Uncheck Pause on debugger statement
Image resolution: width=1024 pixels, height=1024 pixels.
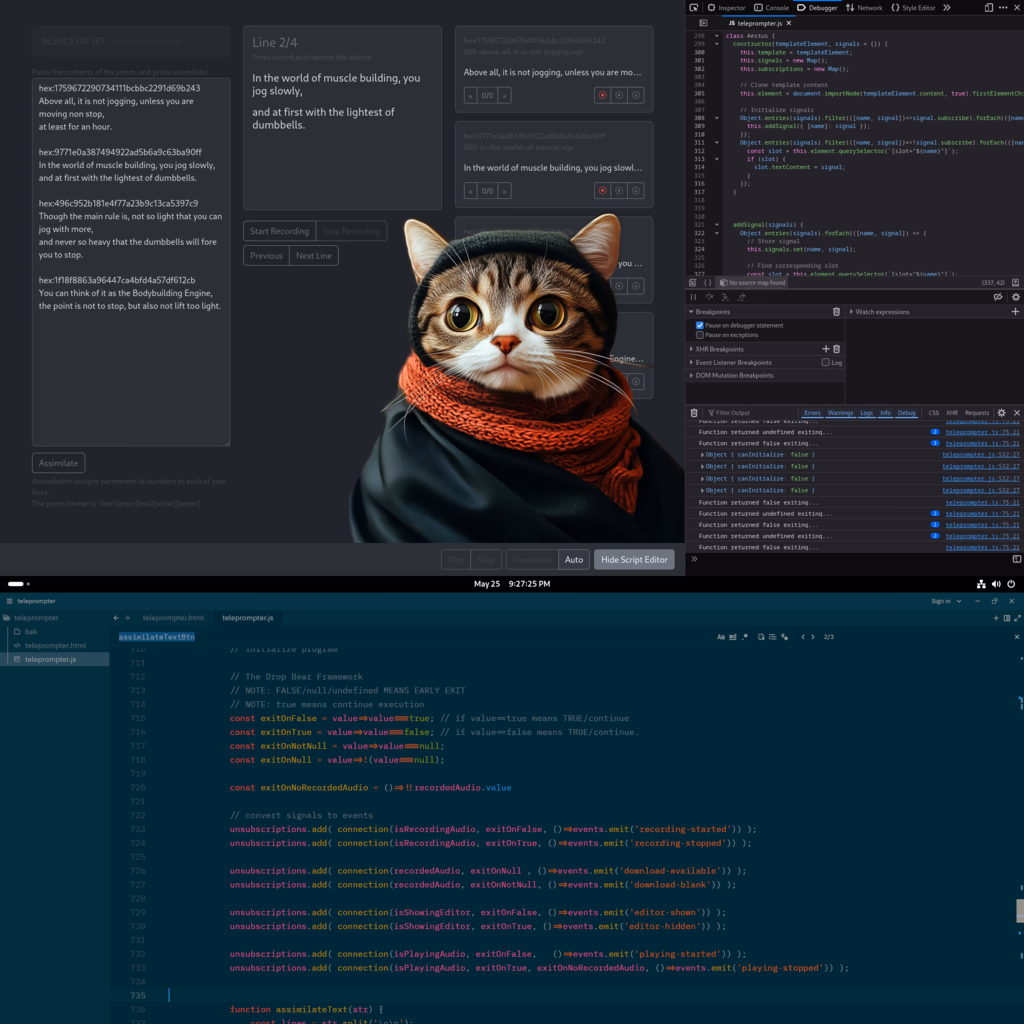pyautogui.click(x=700, y=325)
